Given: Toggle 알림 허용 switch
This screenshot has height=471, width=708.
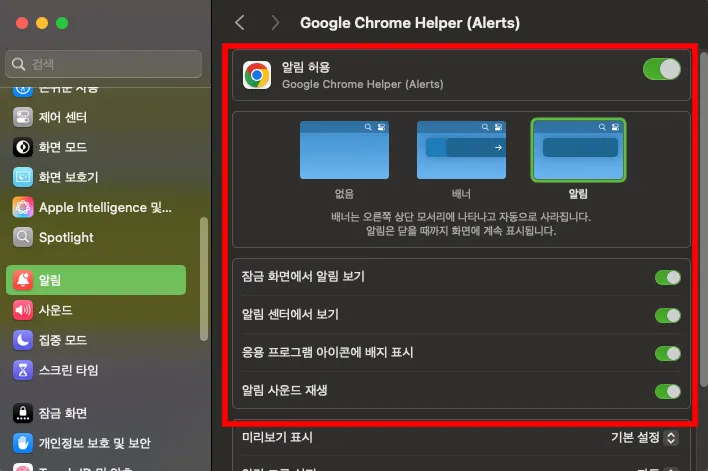Looking at the screenshot, I should (x=662, y=70).
